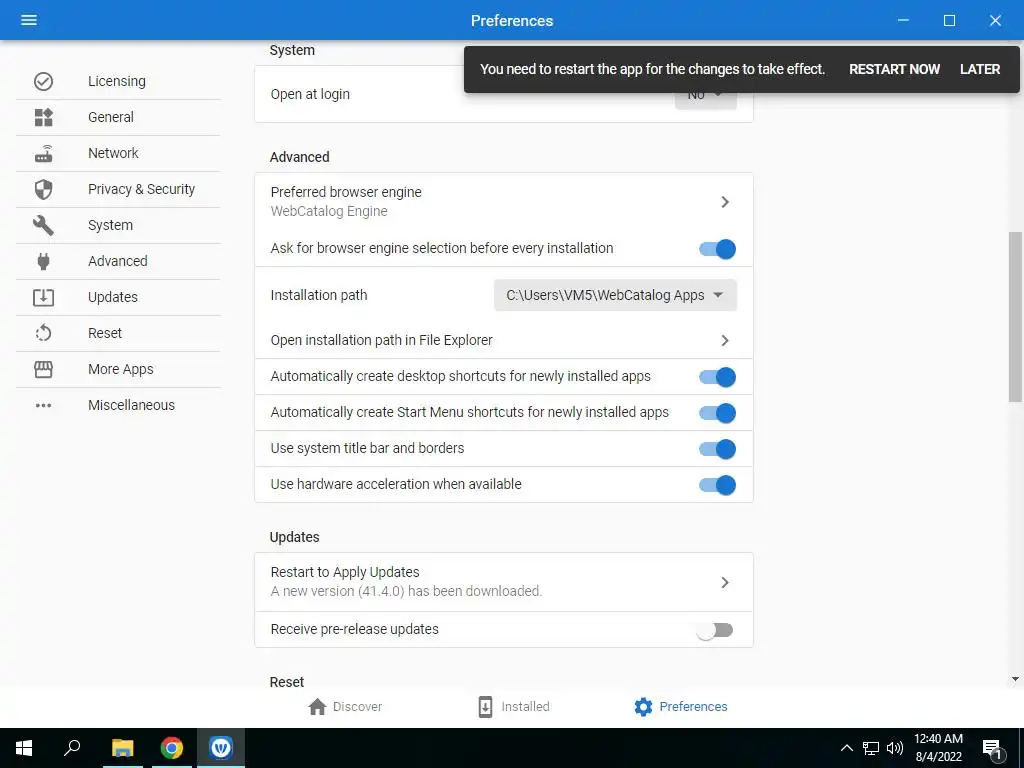1024x768 pixels.
Task: Show hidden system tray icons
Action: [x=846, y=748]
